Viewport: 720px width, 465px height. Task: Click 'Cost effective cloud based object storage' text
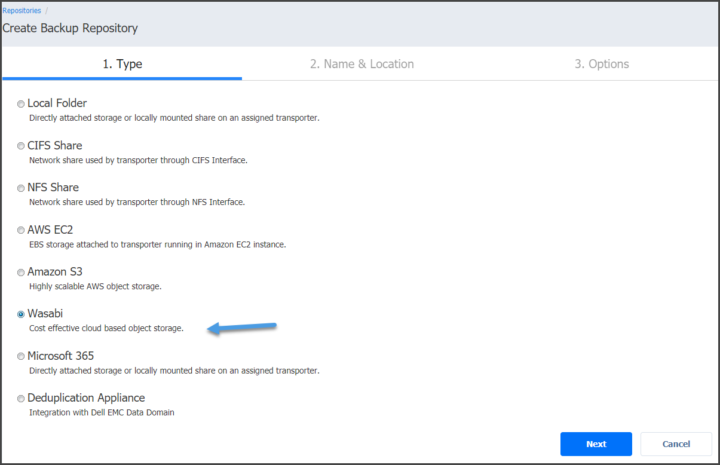pyautogui.click(x=106, y=328)
